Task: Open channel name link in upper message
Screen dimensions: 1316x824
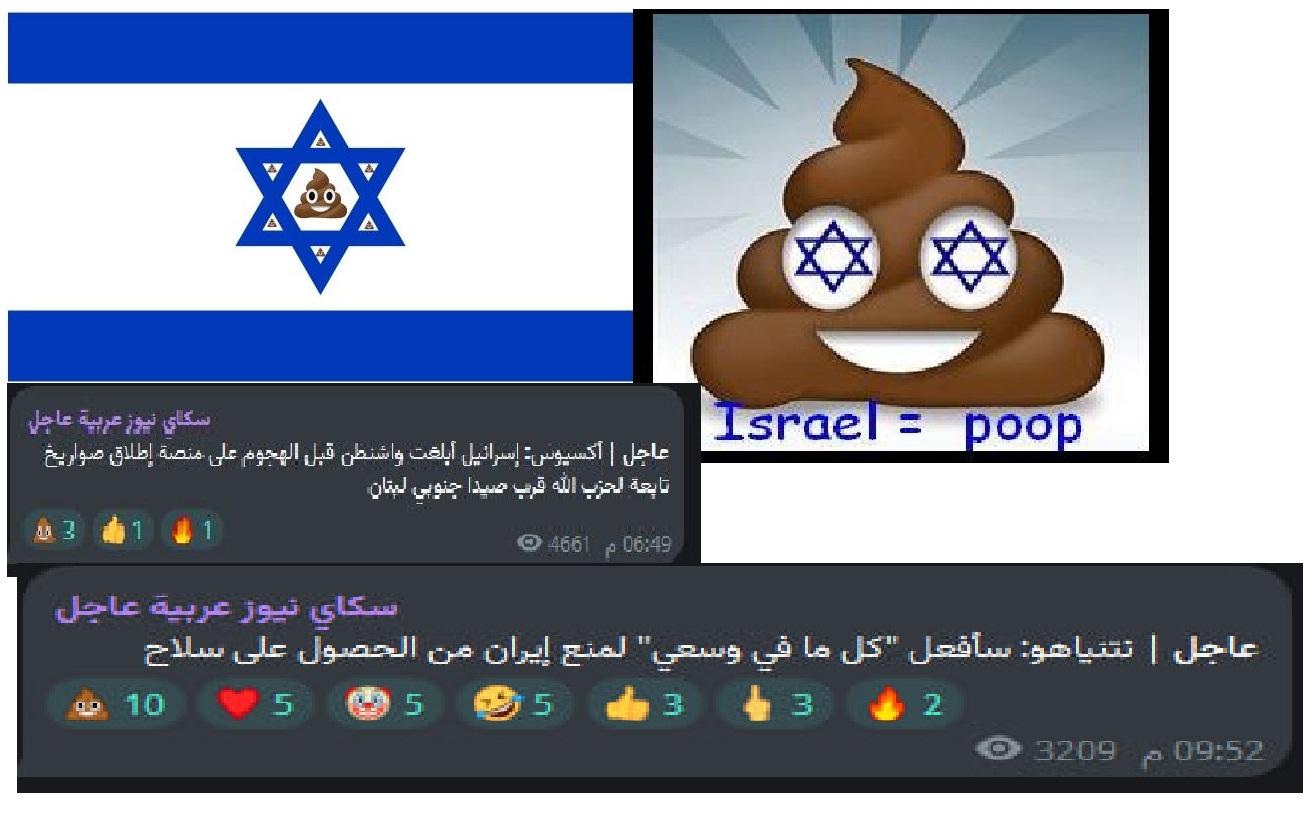Action: pos(119,420)
